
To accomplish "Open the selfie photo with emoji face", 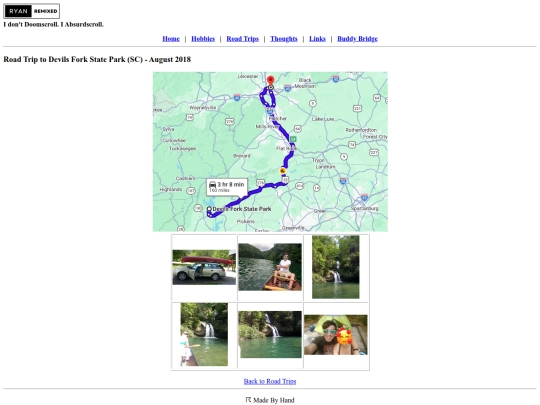I will pos(336,335).
